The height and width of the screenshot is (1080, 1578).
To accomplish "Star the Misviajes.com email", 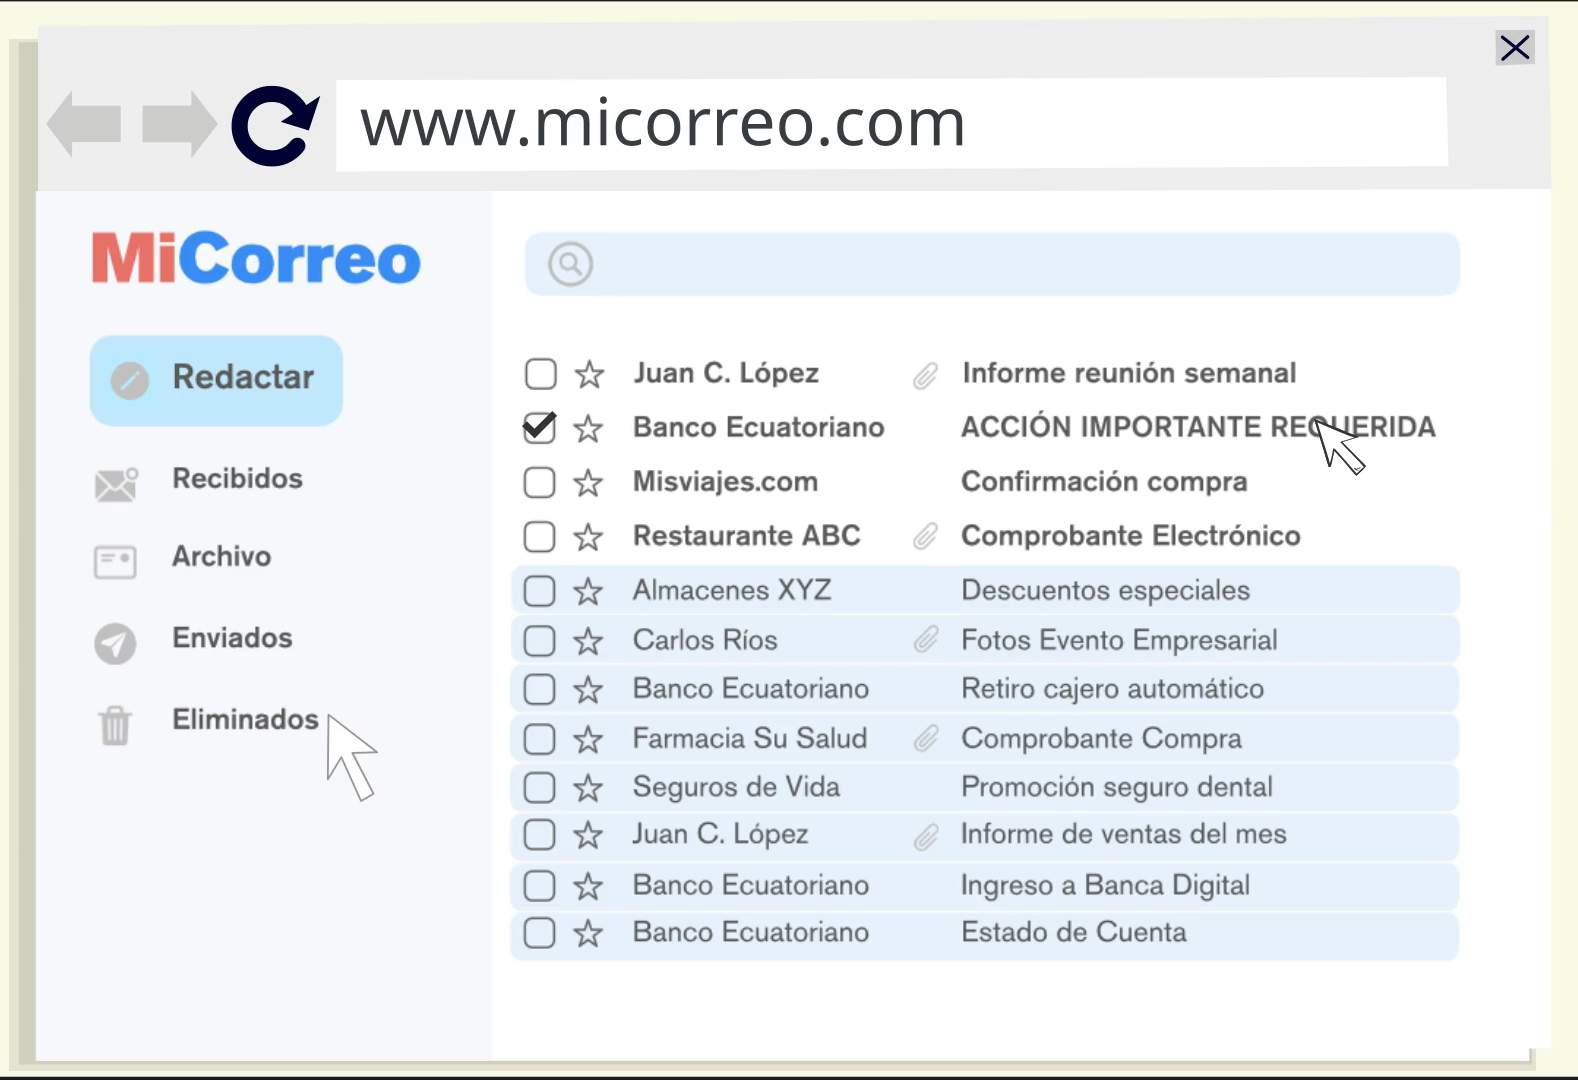I will tap(588, 483).
